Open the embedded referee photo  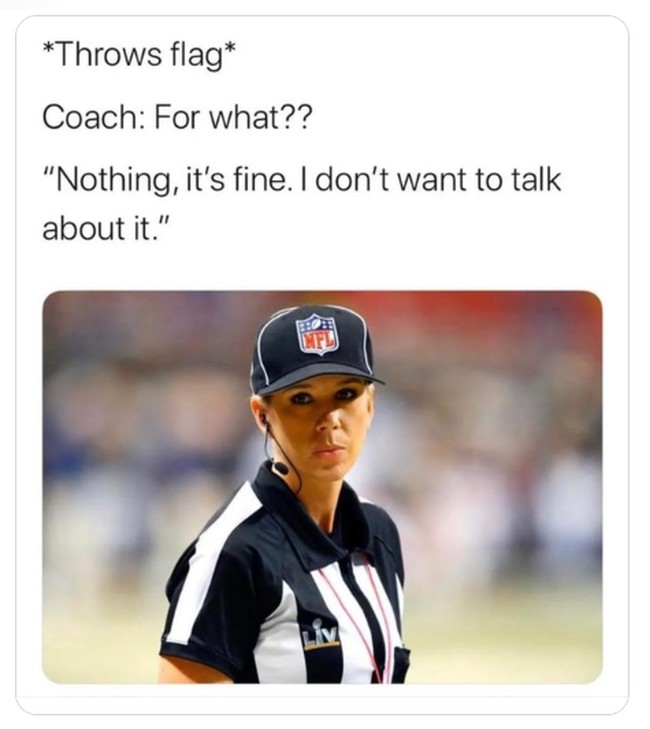(322, 487)
